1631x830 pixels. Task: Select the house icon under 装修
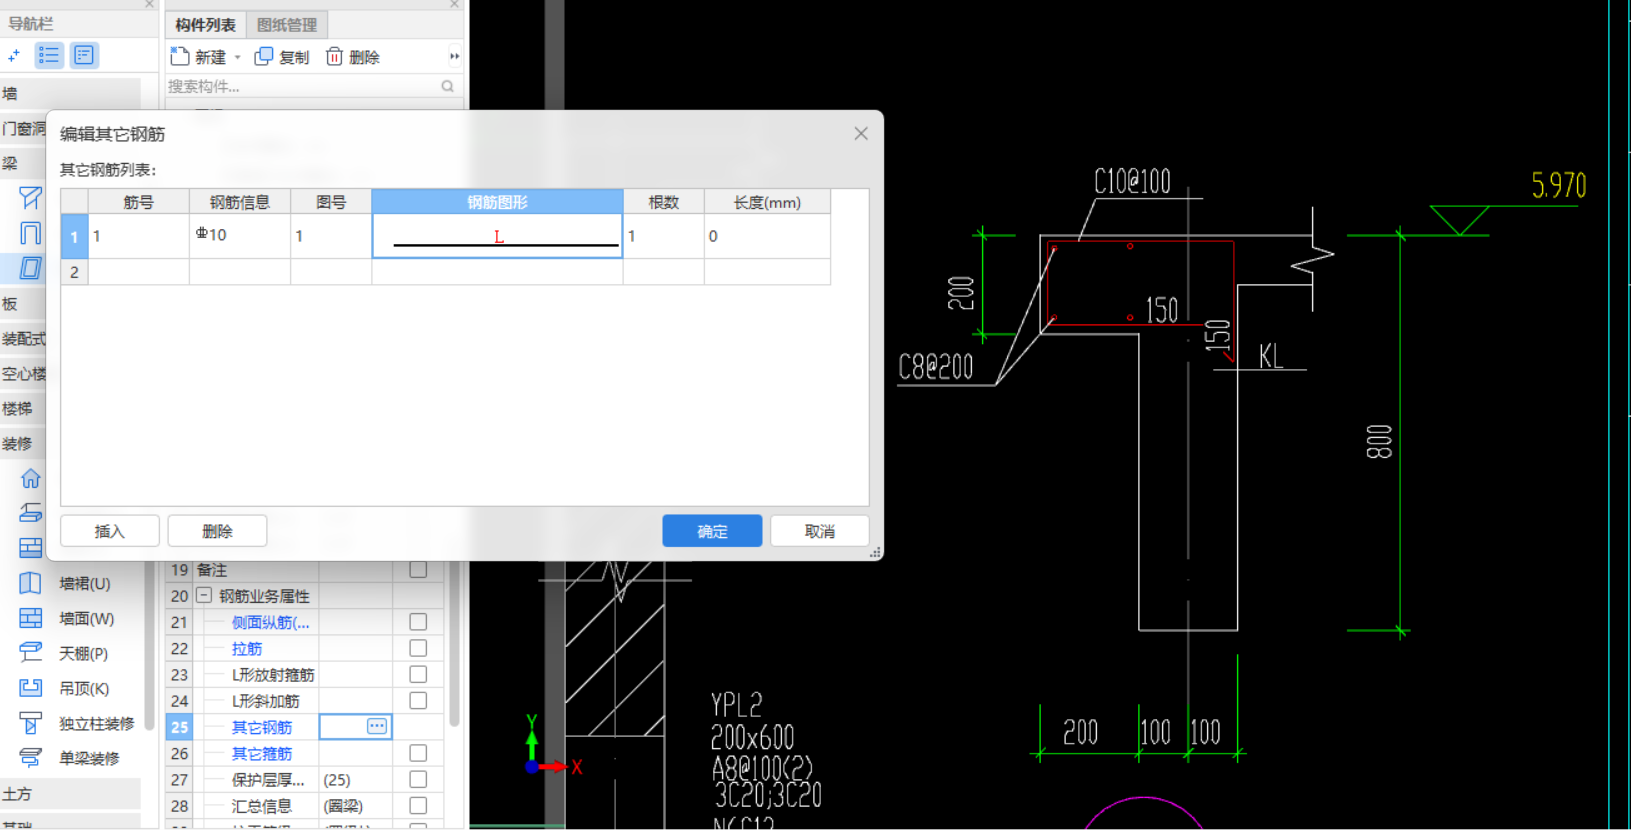(x=31, y=478)
